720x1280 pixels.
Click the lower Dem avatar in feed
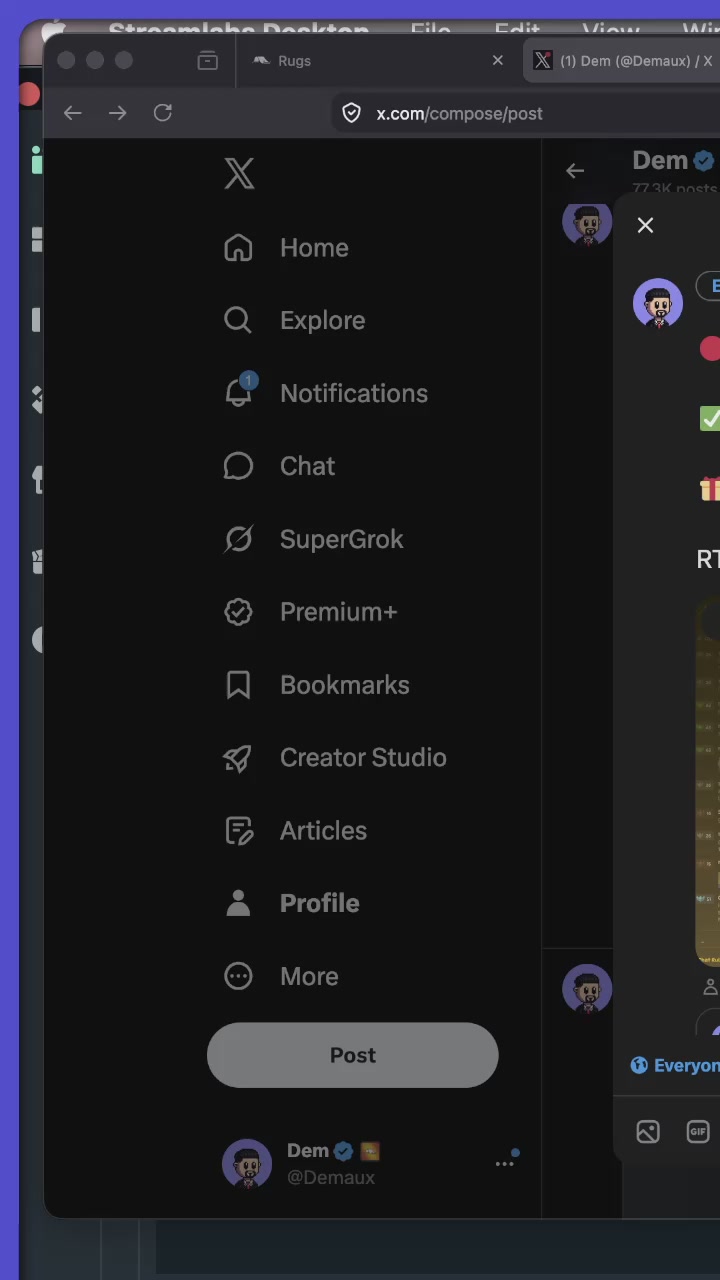coord(587,989)
